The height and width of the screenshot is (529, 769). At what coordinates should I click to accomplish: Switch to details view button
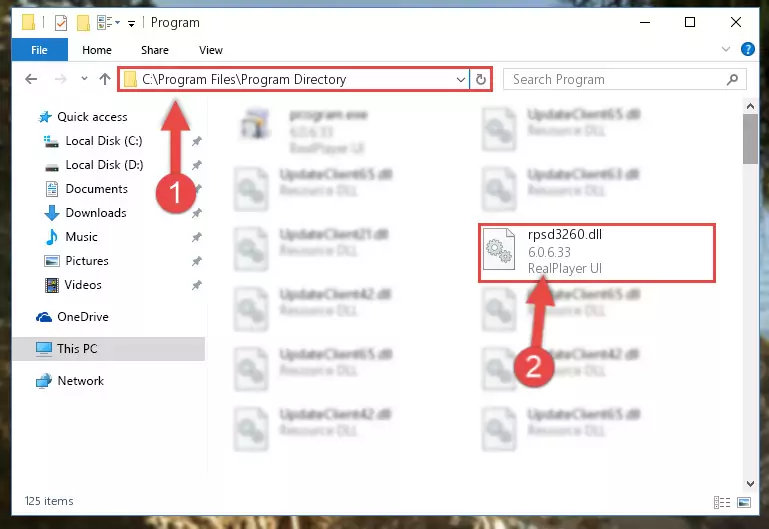(x=721, y=502)
